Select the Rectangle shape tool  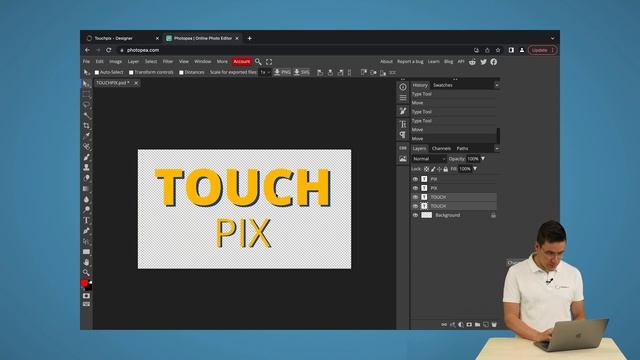click(x=86, y=252)
